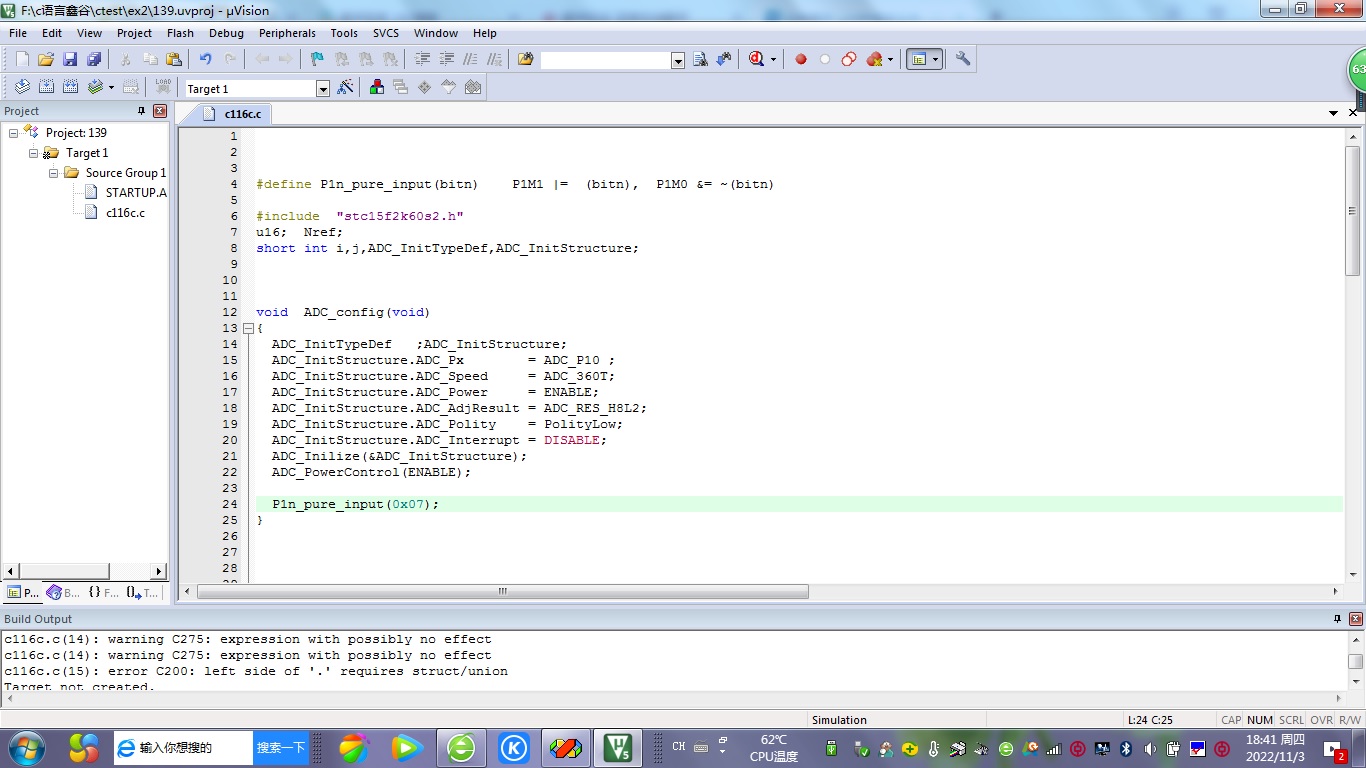Close the Build Output panel
The width and height of the screenshot is (1366, 768).
coord(1356,619)
